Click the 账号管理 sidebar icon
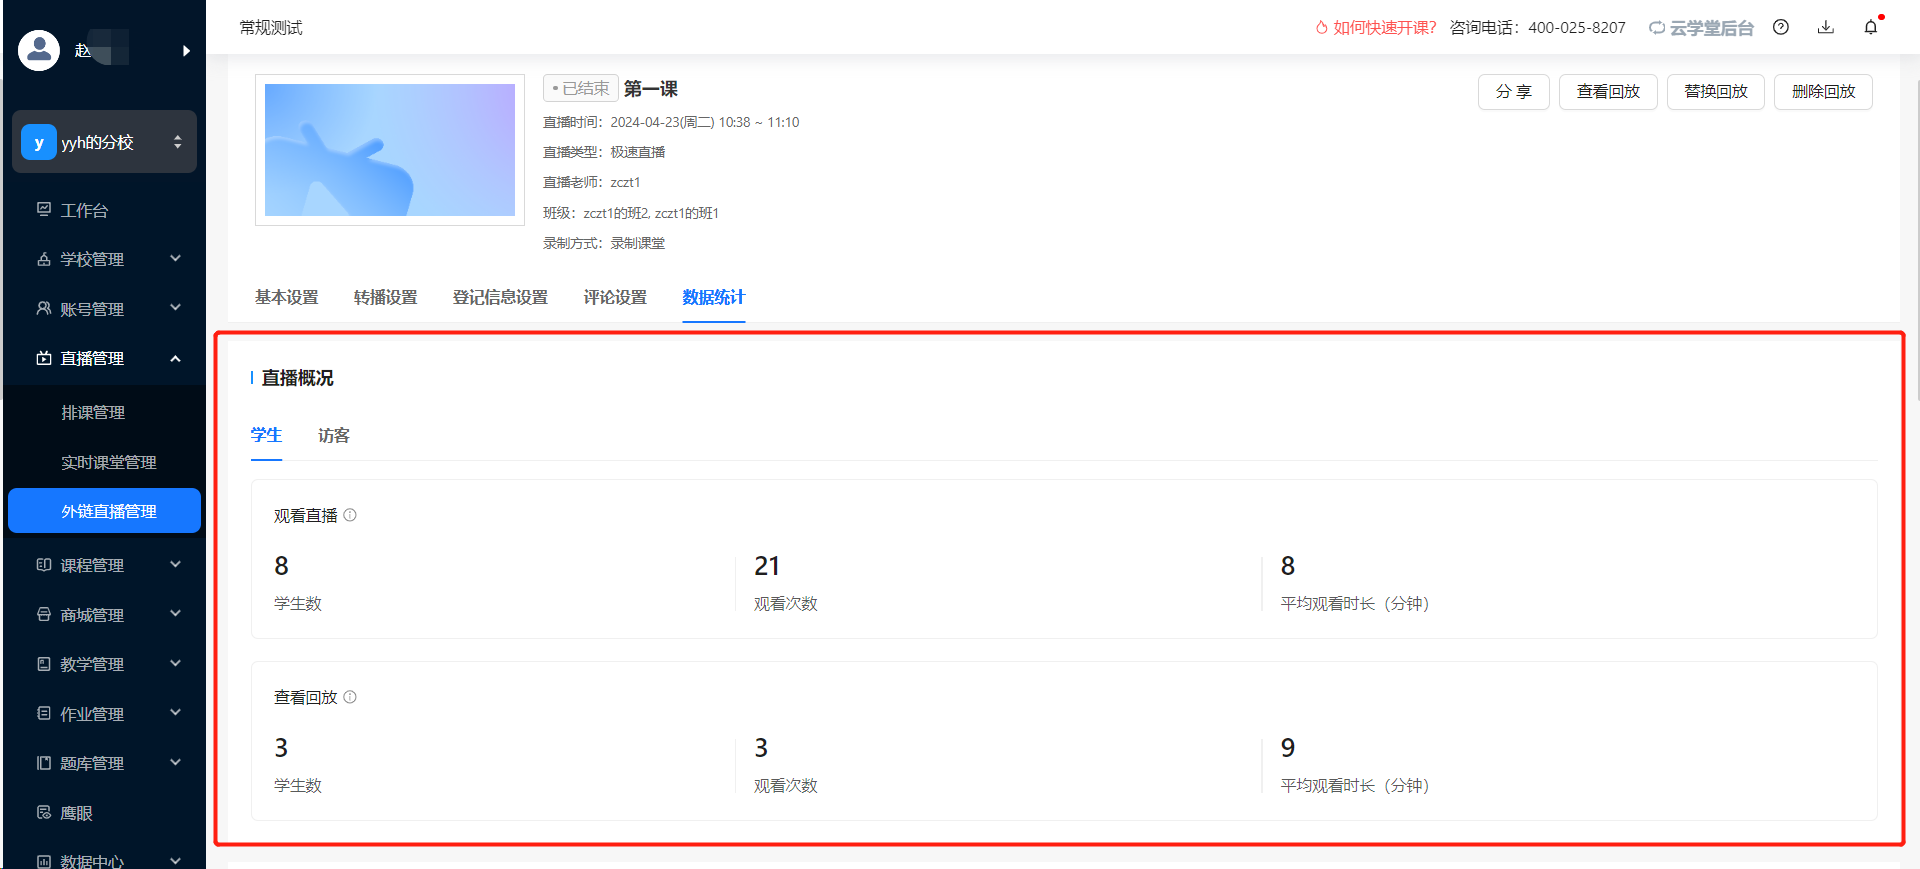The height and width of the screenshot is (869, 1920). 44,309
